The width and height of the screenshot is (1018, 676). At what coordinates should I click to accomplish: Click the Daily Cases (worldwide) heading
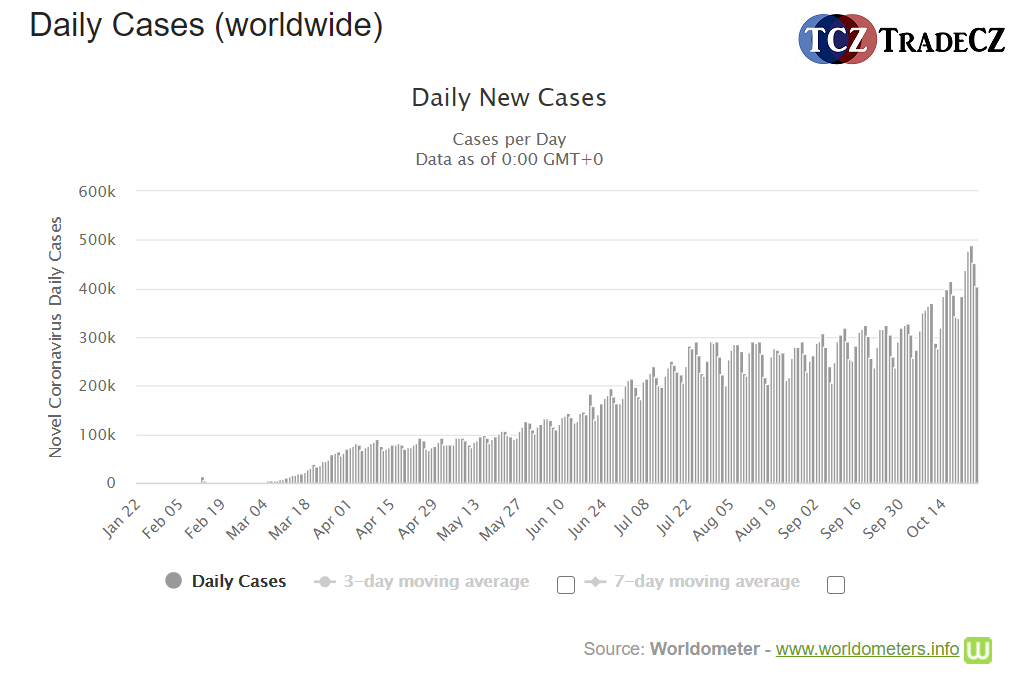[x=206, y=26]
